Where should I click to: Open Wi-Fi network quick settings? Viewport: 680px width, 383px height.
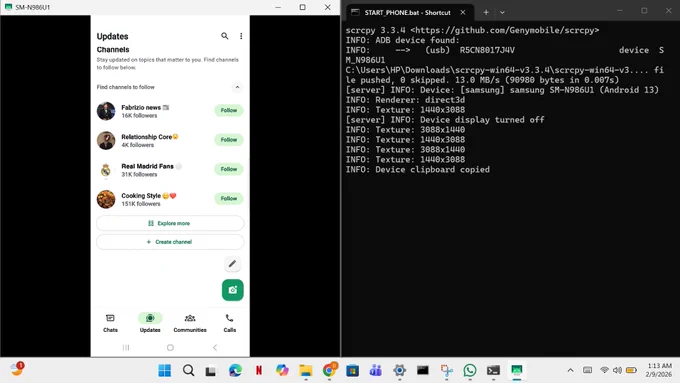point(604,370)
